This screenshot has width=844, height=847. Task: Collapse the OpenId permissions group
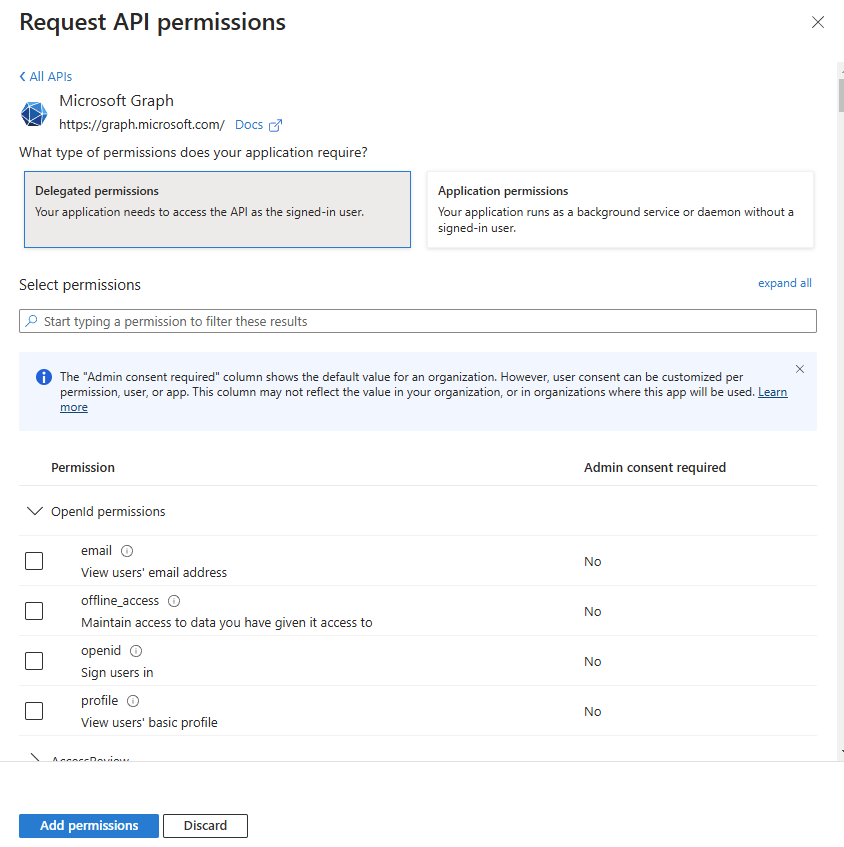[35, 511]
